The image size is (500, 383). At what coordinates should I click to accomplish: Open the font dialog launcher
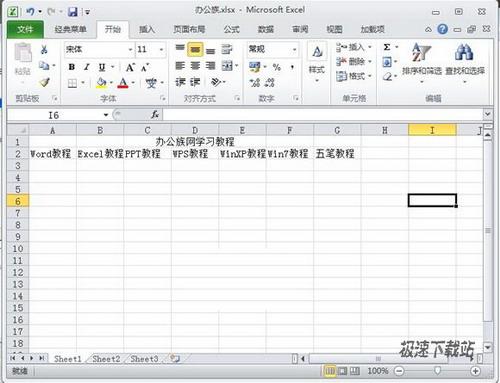click(x=162, y=98)
